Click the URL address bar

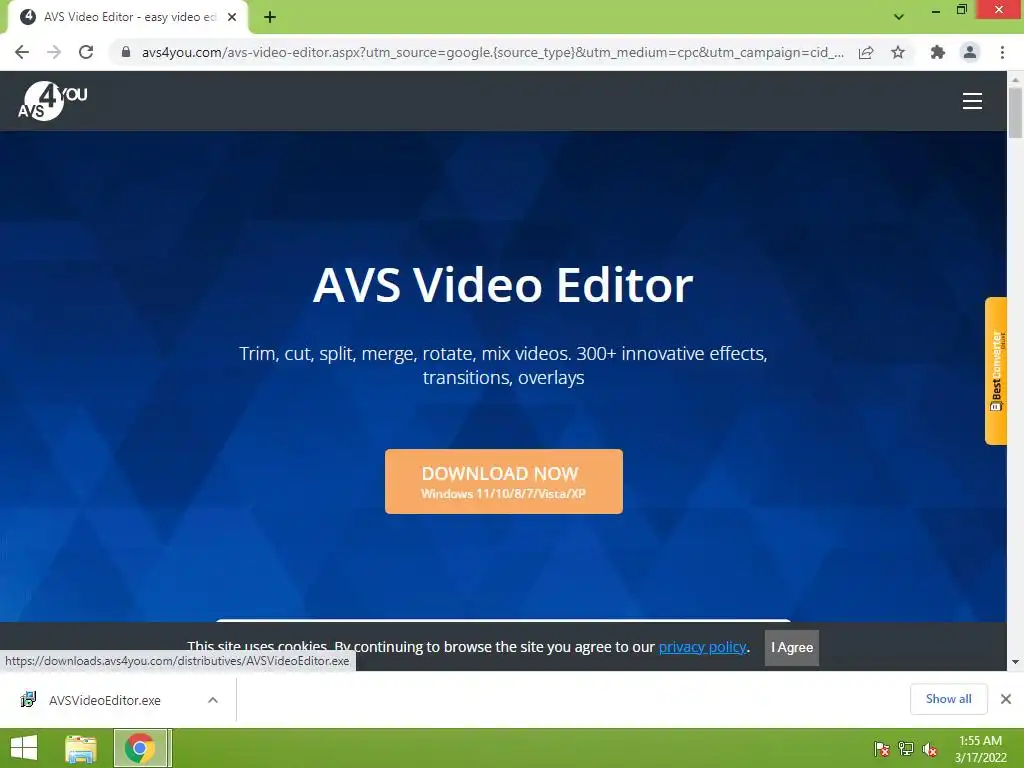pos(493,52)
